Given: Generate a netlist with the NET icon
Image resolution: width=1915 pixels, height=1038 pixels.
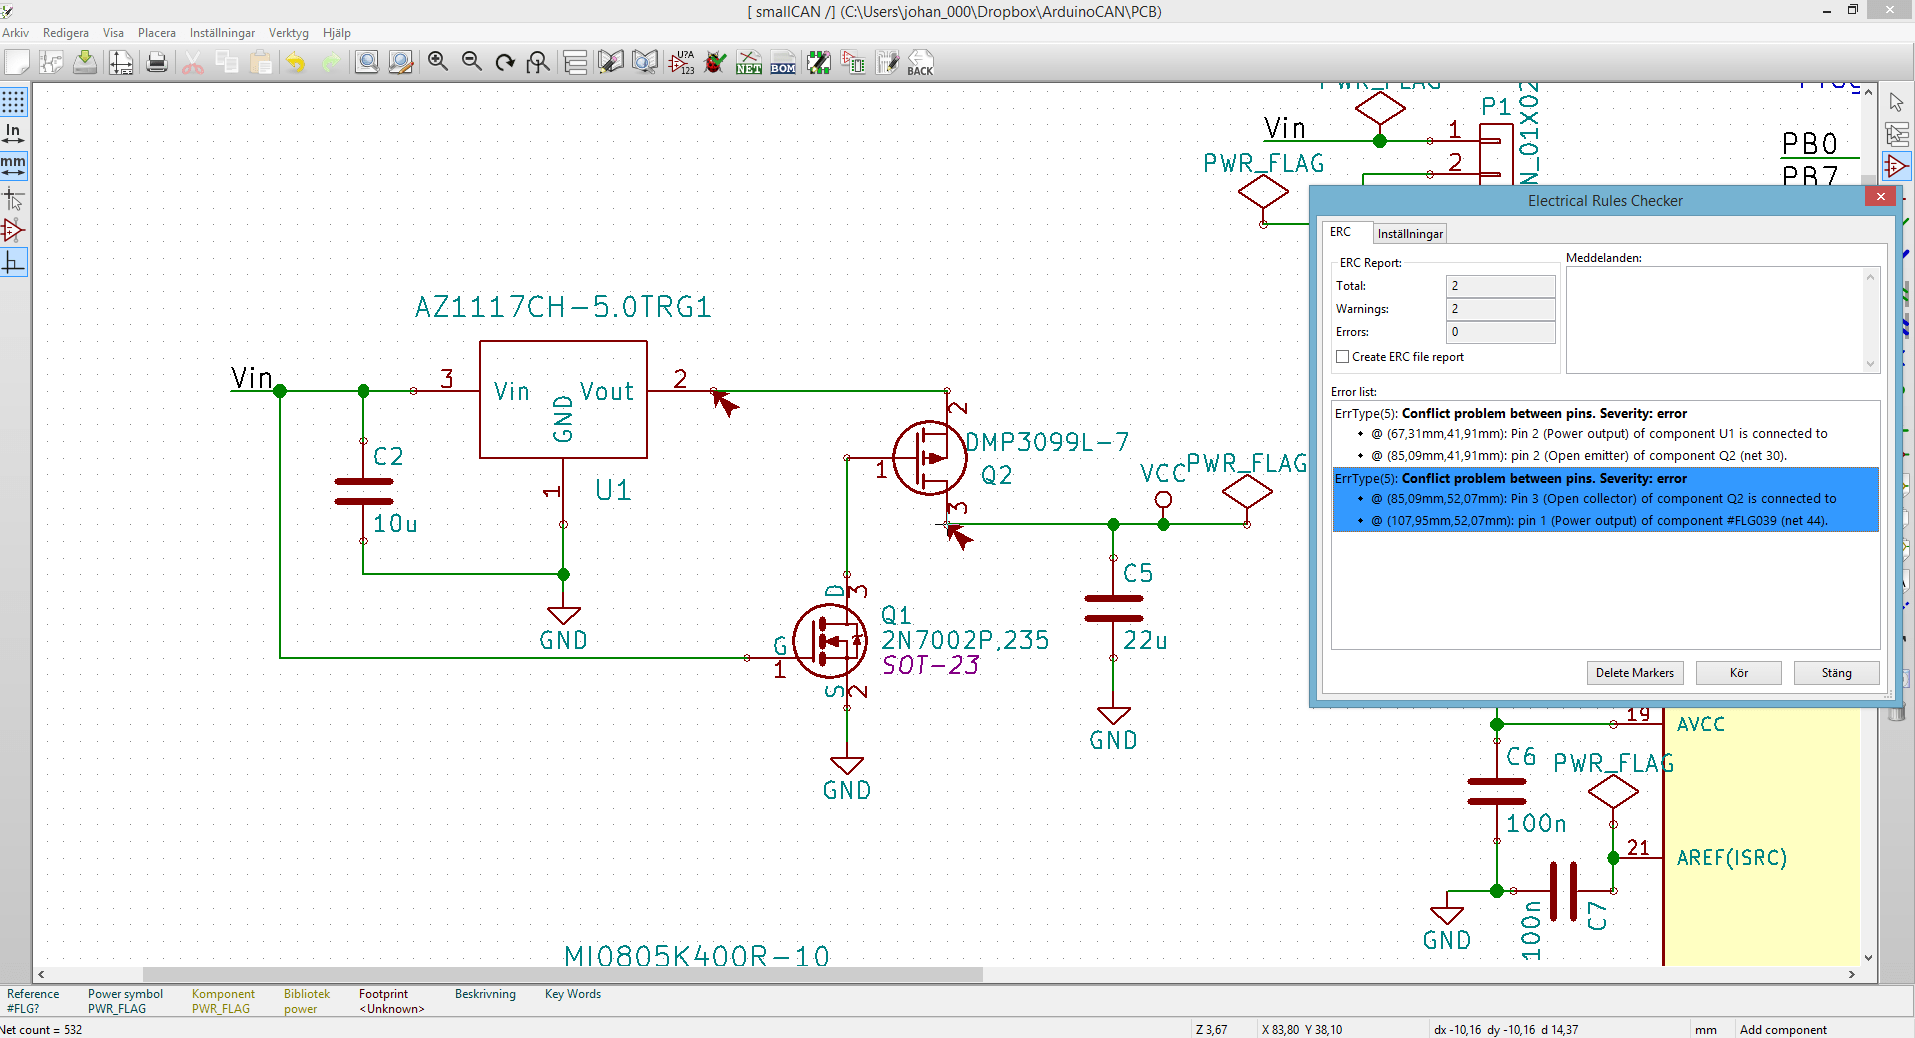Looking at the screenshot, I should (x=749, y=62).
